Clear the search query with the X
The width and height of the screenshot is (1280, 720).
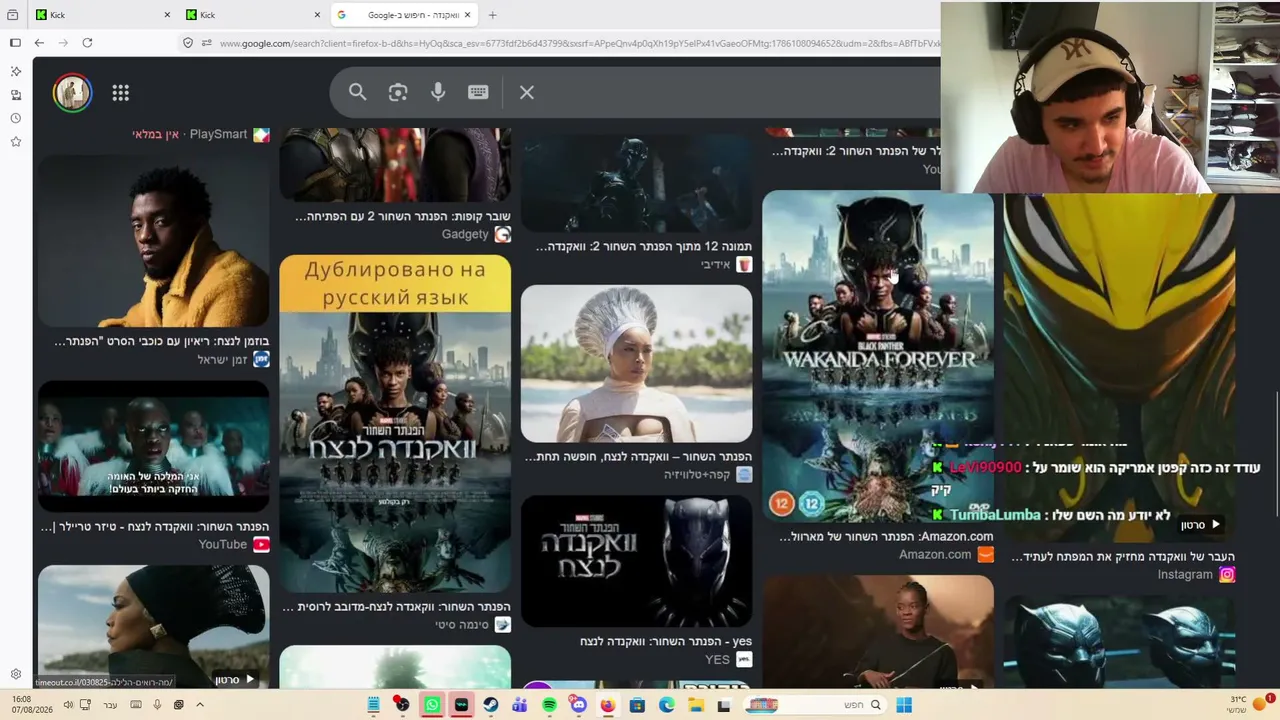tap(527, 93)
